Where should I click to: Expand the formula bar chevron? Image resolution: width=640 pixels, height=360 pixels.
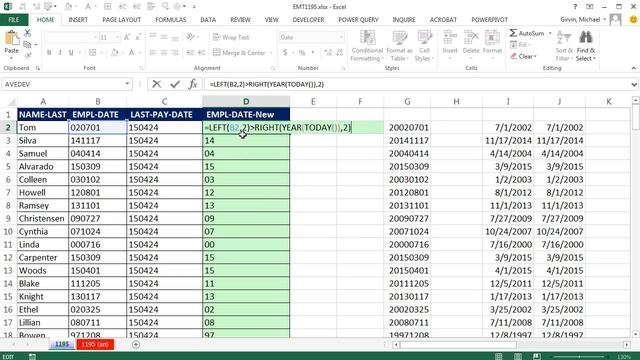(634, 84)
